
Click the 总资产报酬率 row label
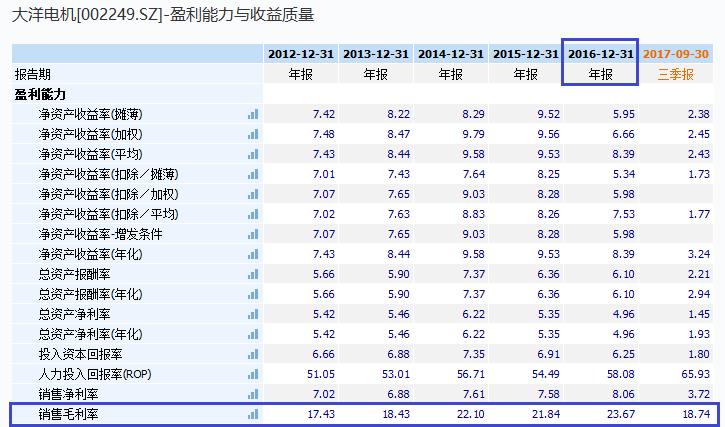tap(74, 274)
